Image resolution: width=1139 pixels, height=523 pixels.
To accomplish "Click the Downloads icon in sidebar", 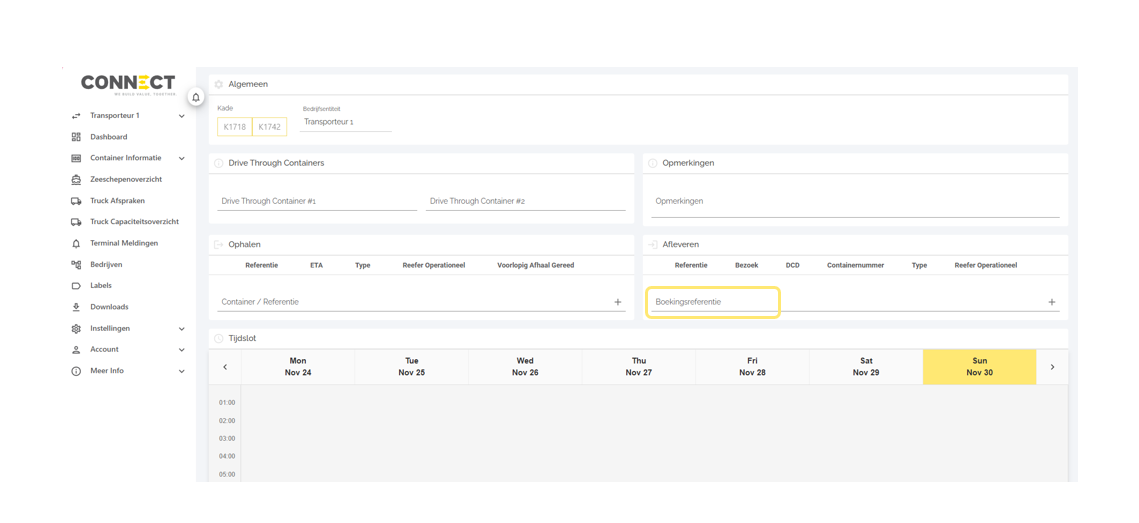I will click(x=76, y=307).
